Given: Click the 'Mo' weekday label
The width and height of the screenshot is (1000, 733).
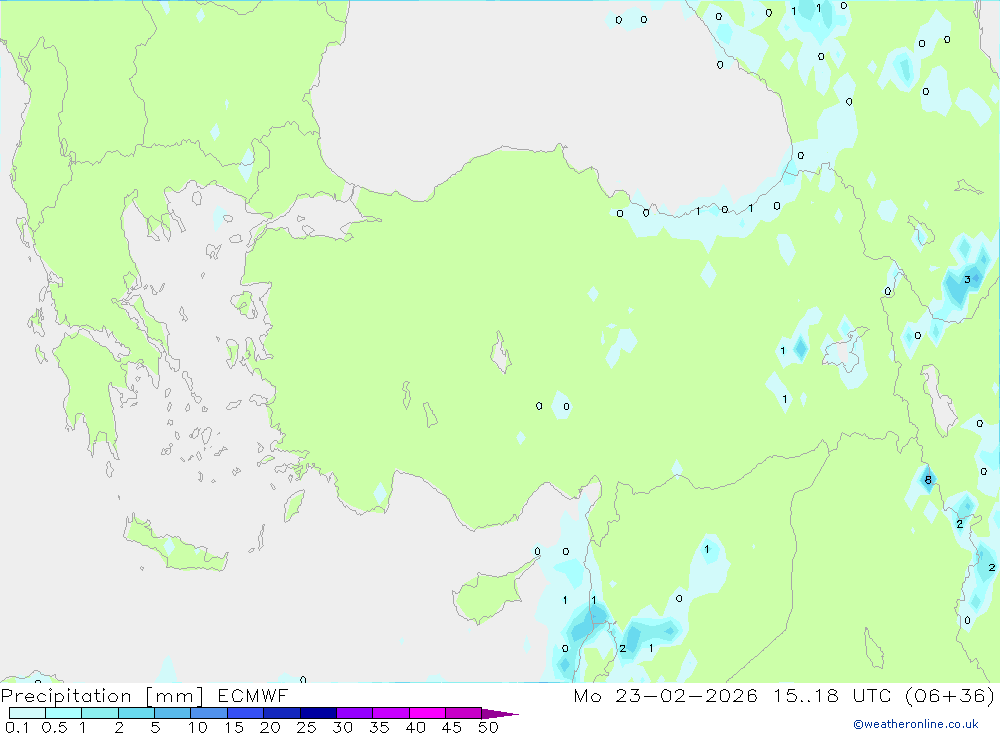Looking at the screenshot, I should pos(587,695).
